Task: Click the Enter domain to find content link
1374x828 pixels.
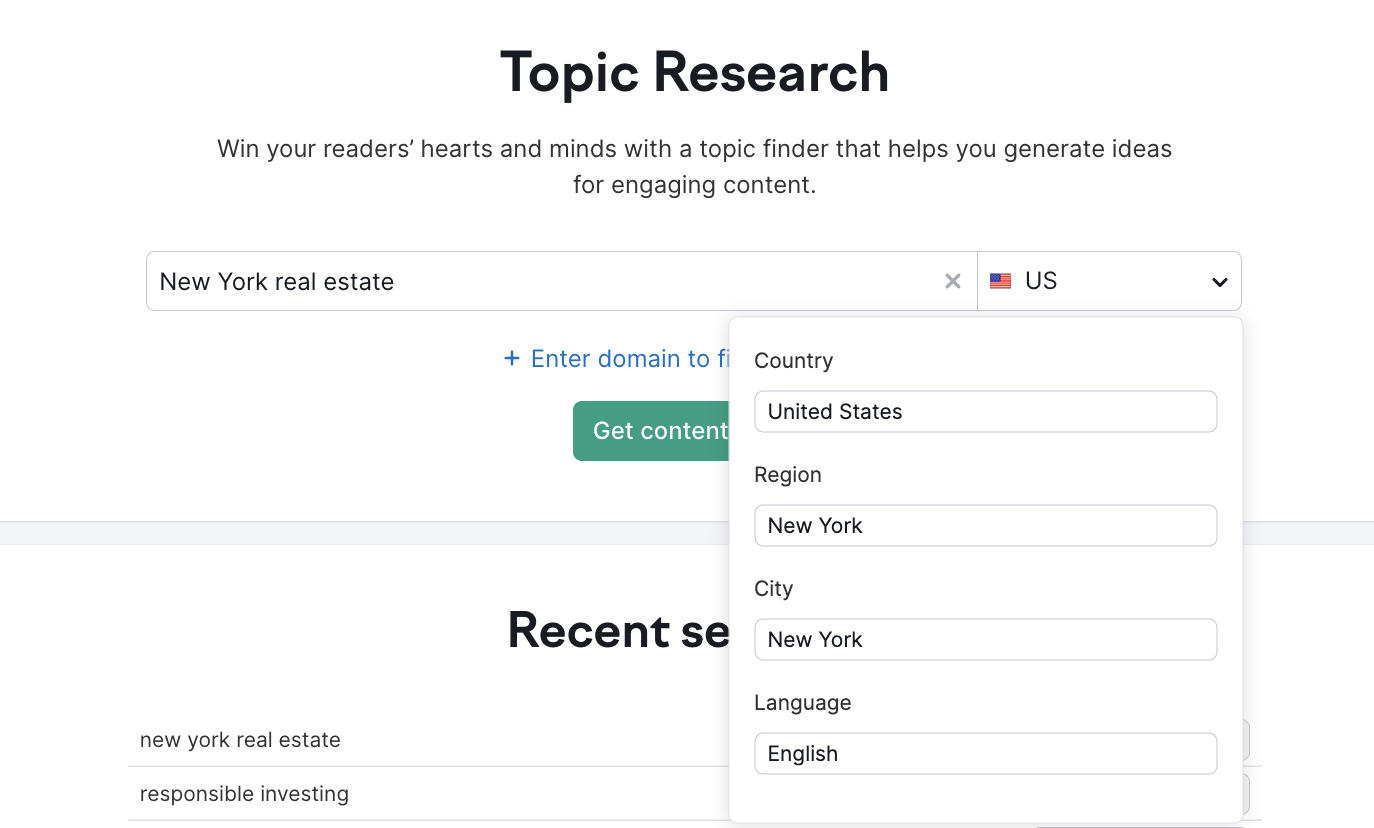Action: click(x=620, y=358)
